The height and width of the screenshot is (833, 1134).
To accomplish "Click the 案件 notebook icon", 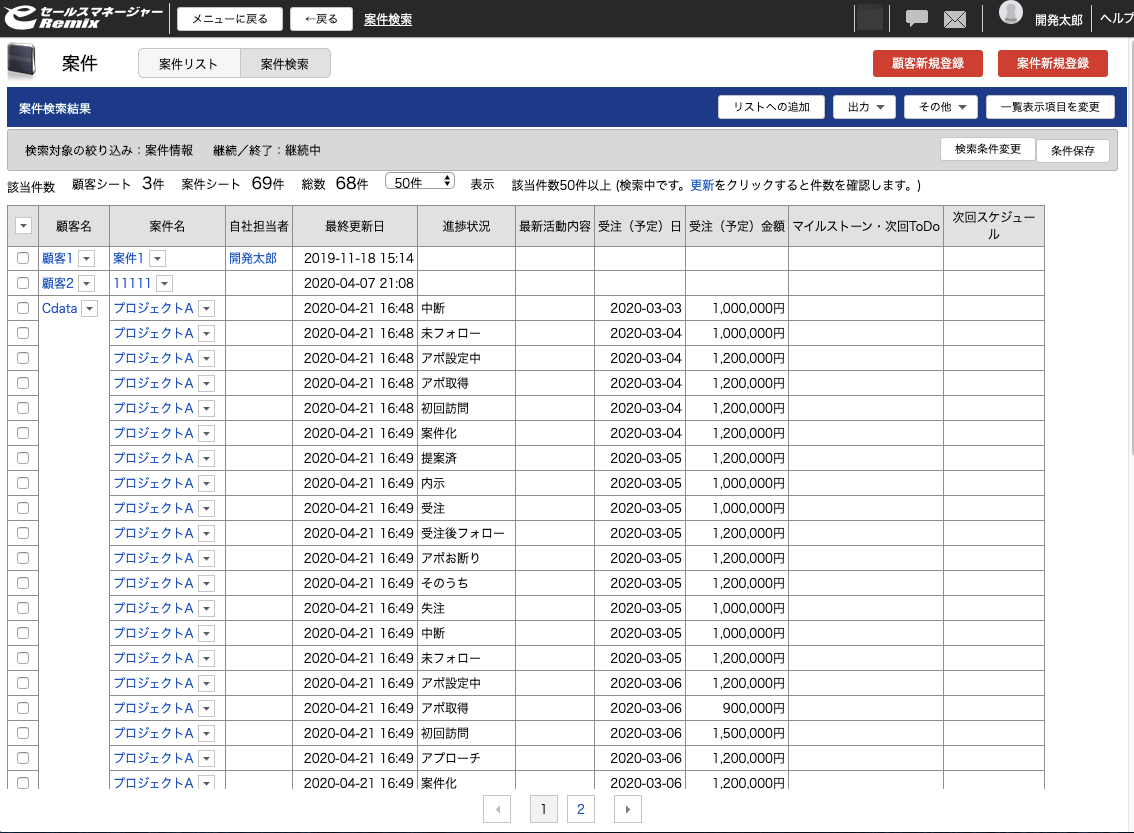I will point(21,62).
